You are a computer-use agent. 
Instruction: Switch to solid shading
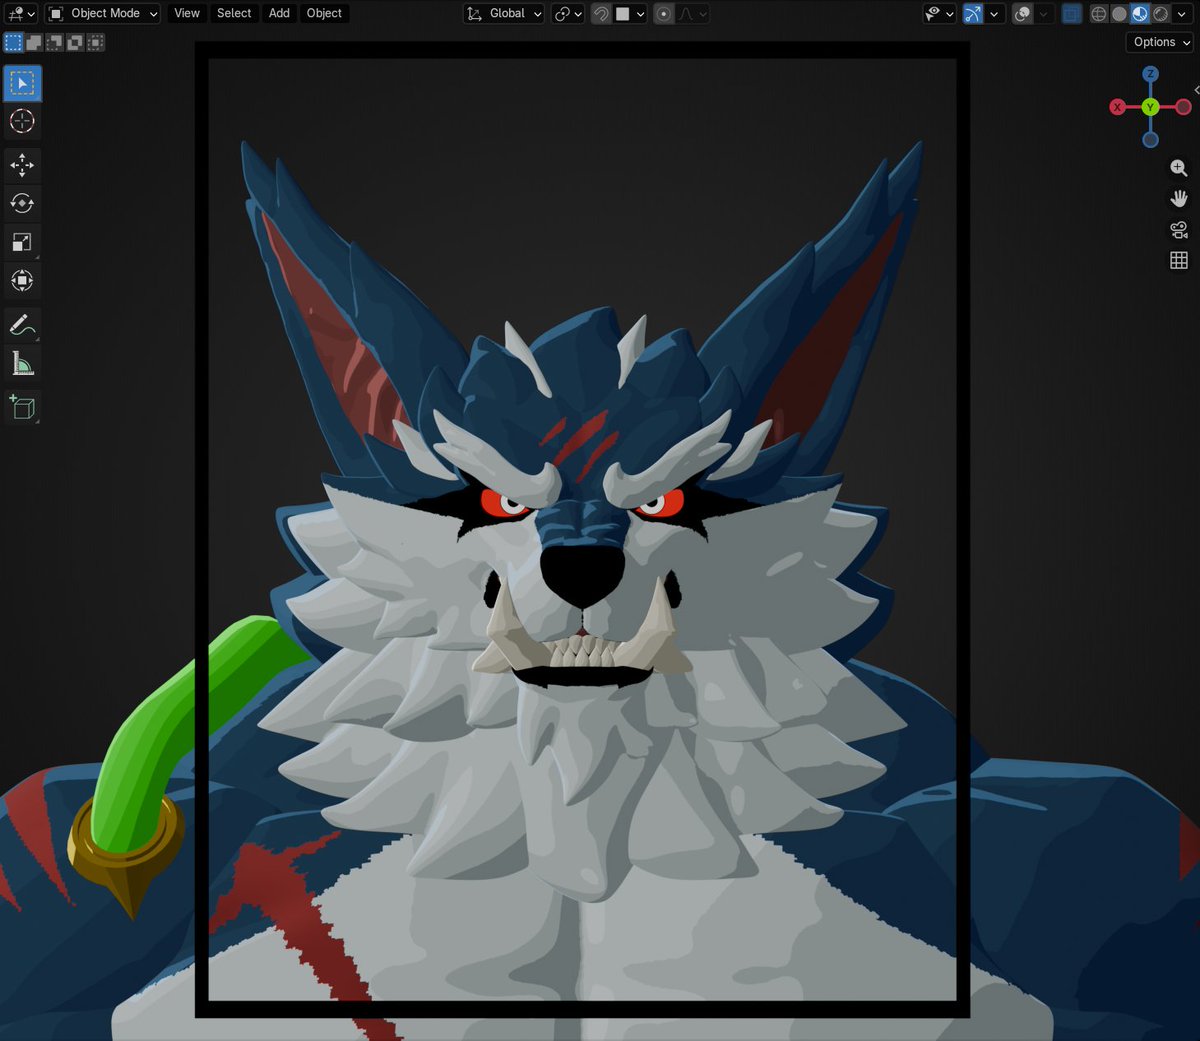[x=1119, y=13]
